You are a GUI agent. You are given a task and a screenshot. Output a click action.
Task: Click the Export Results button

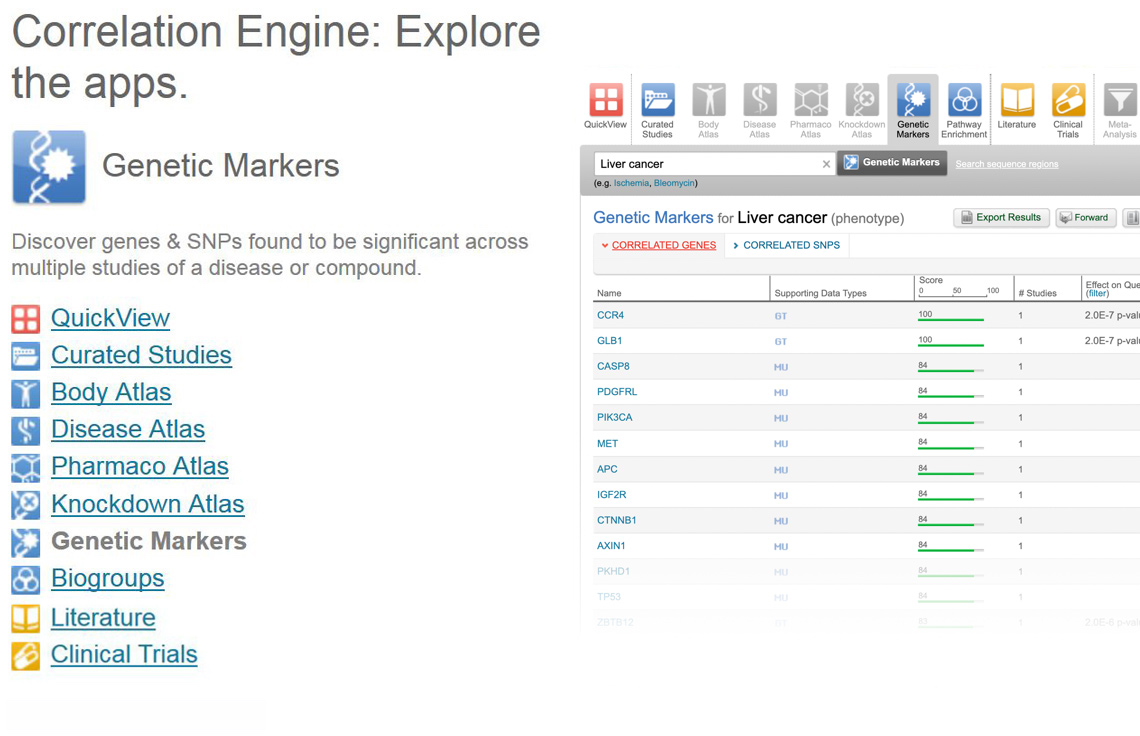pos(1001,217)
